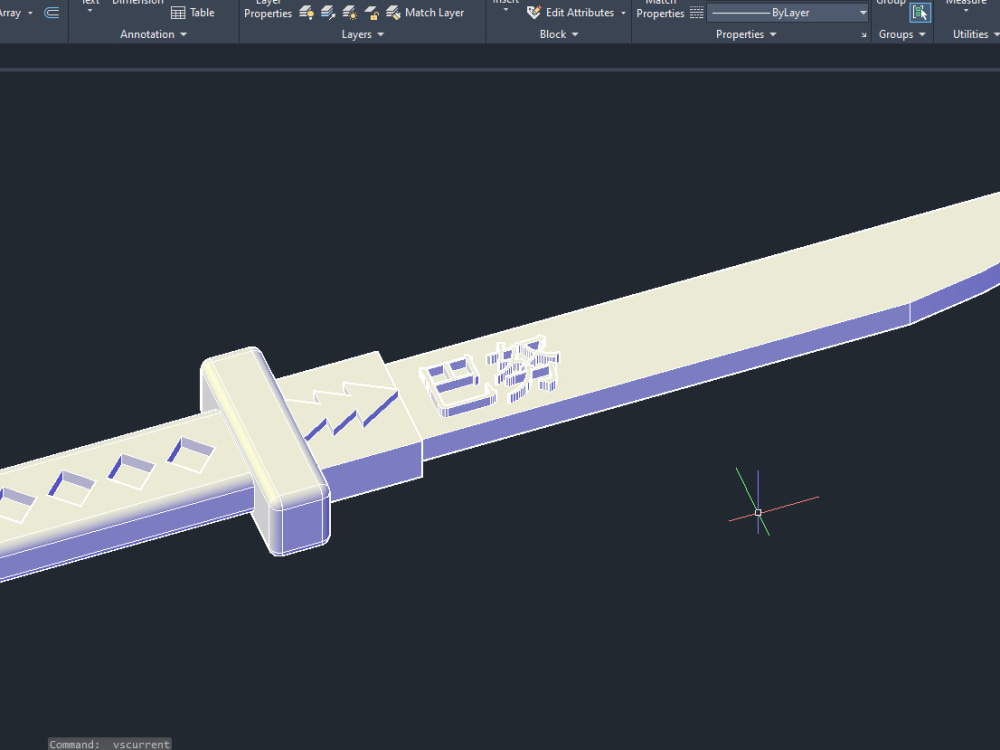The image size is (1000, 750).
Task: Open the Measure tool menu
Action: click(964, 10)
